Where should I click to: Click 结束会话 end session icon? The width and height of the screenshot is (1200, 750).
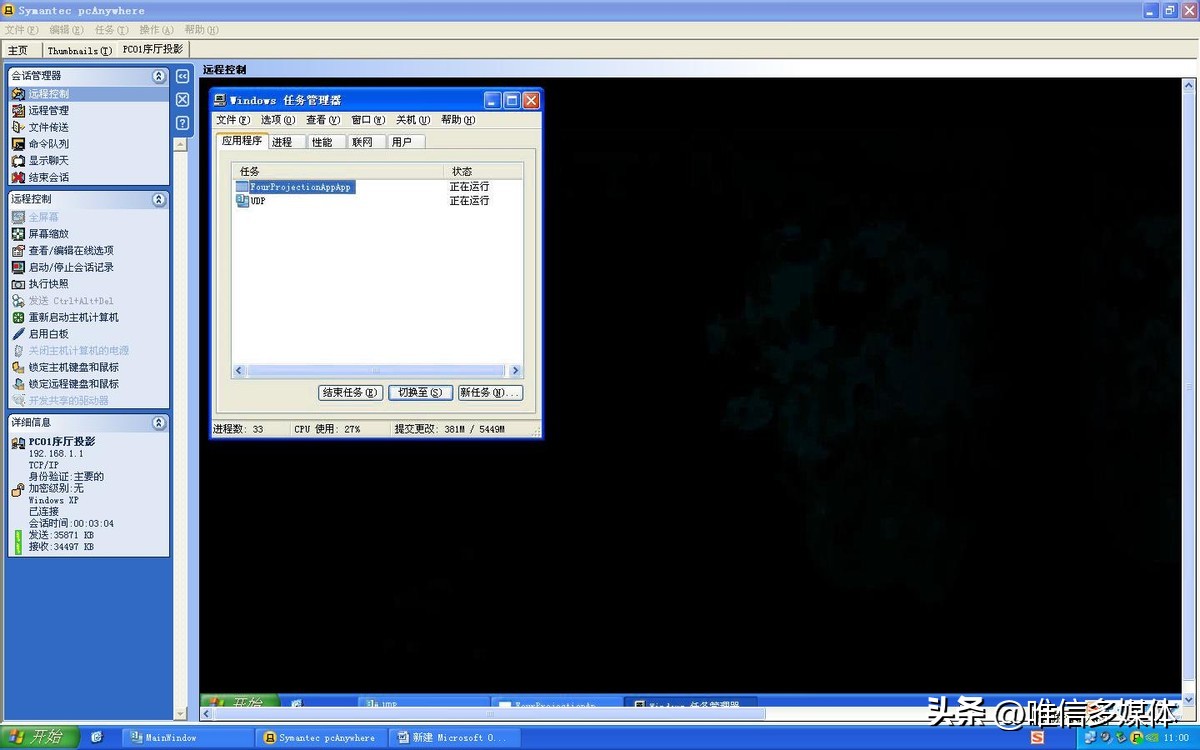tap(18, 177)
